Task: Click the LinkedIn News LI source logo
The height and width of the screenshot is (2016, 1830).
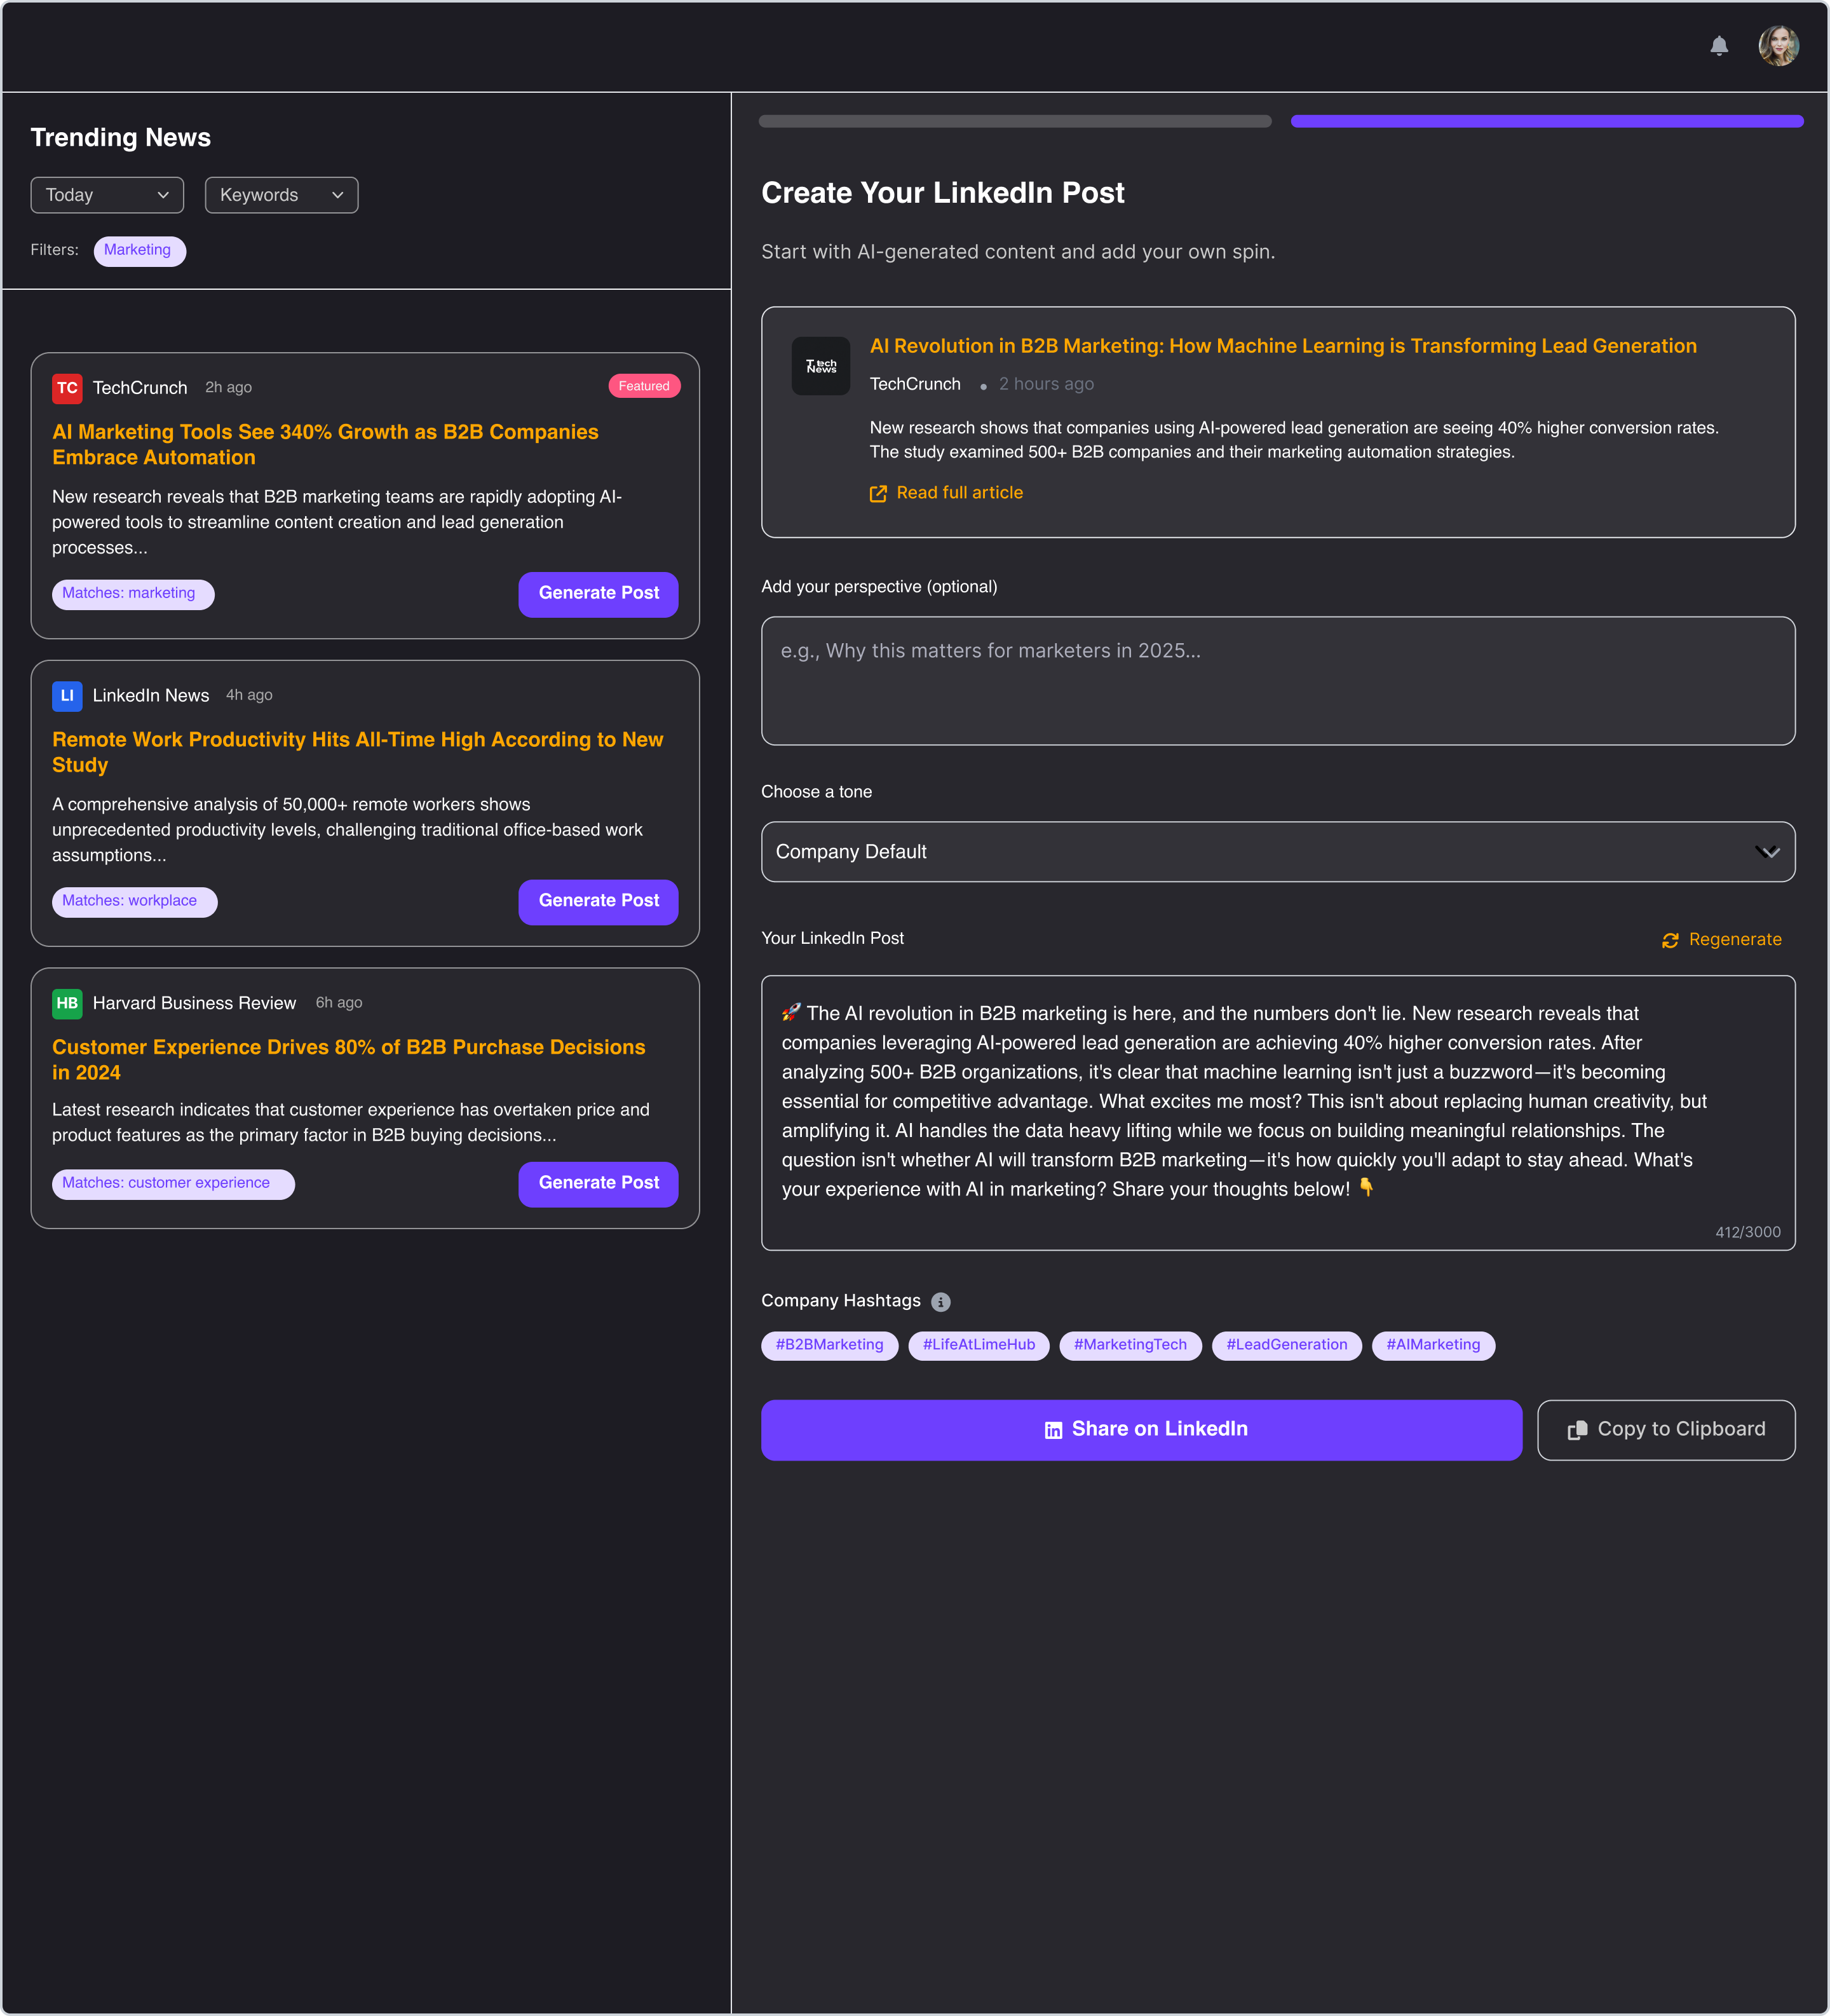Action: (x=67, y=696)
